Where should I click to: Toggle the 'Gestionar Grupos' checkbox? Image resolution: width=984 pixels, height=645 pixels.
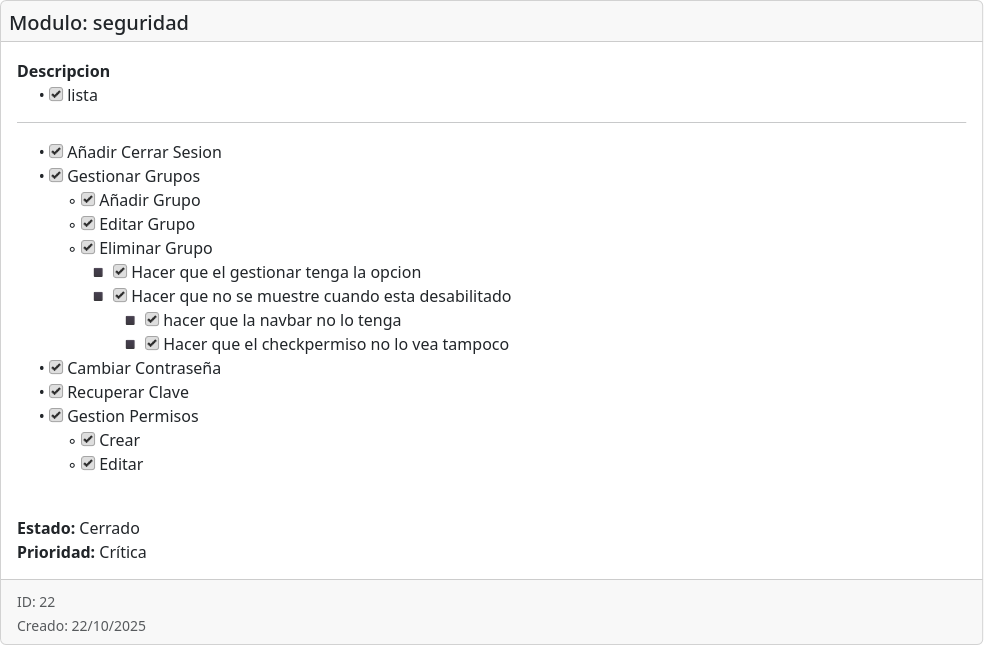56,176
